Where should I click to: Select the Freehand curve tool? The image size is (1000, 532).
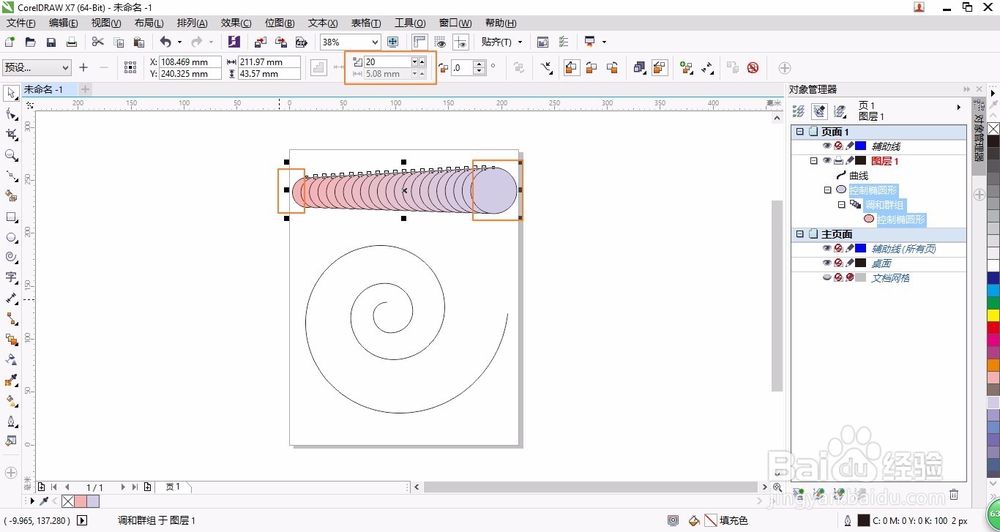point(11,175)
